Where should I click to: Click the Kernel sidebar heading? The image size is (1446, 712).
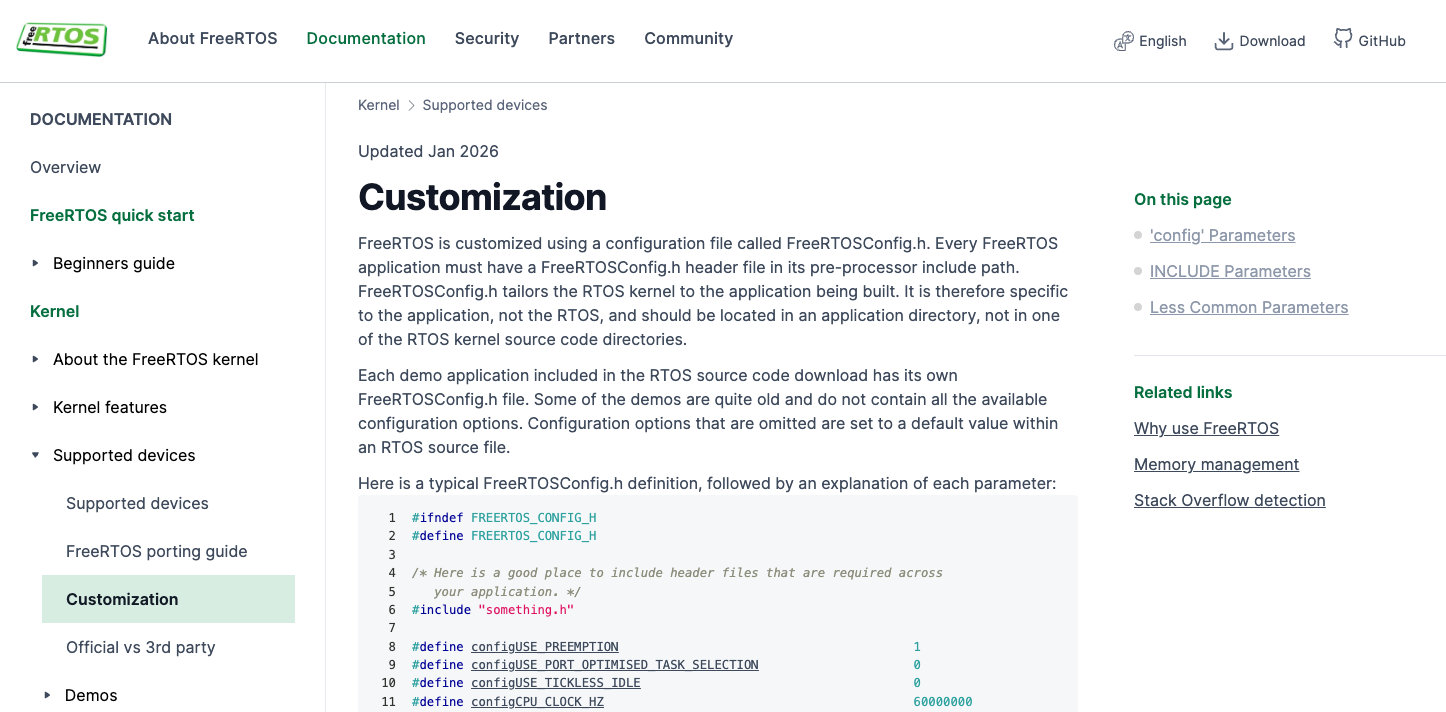tap(55, 311)
